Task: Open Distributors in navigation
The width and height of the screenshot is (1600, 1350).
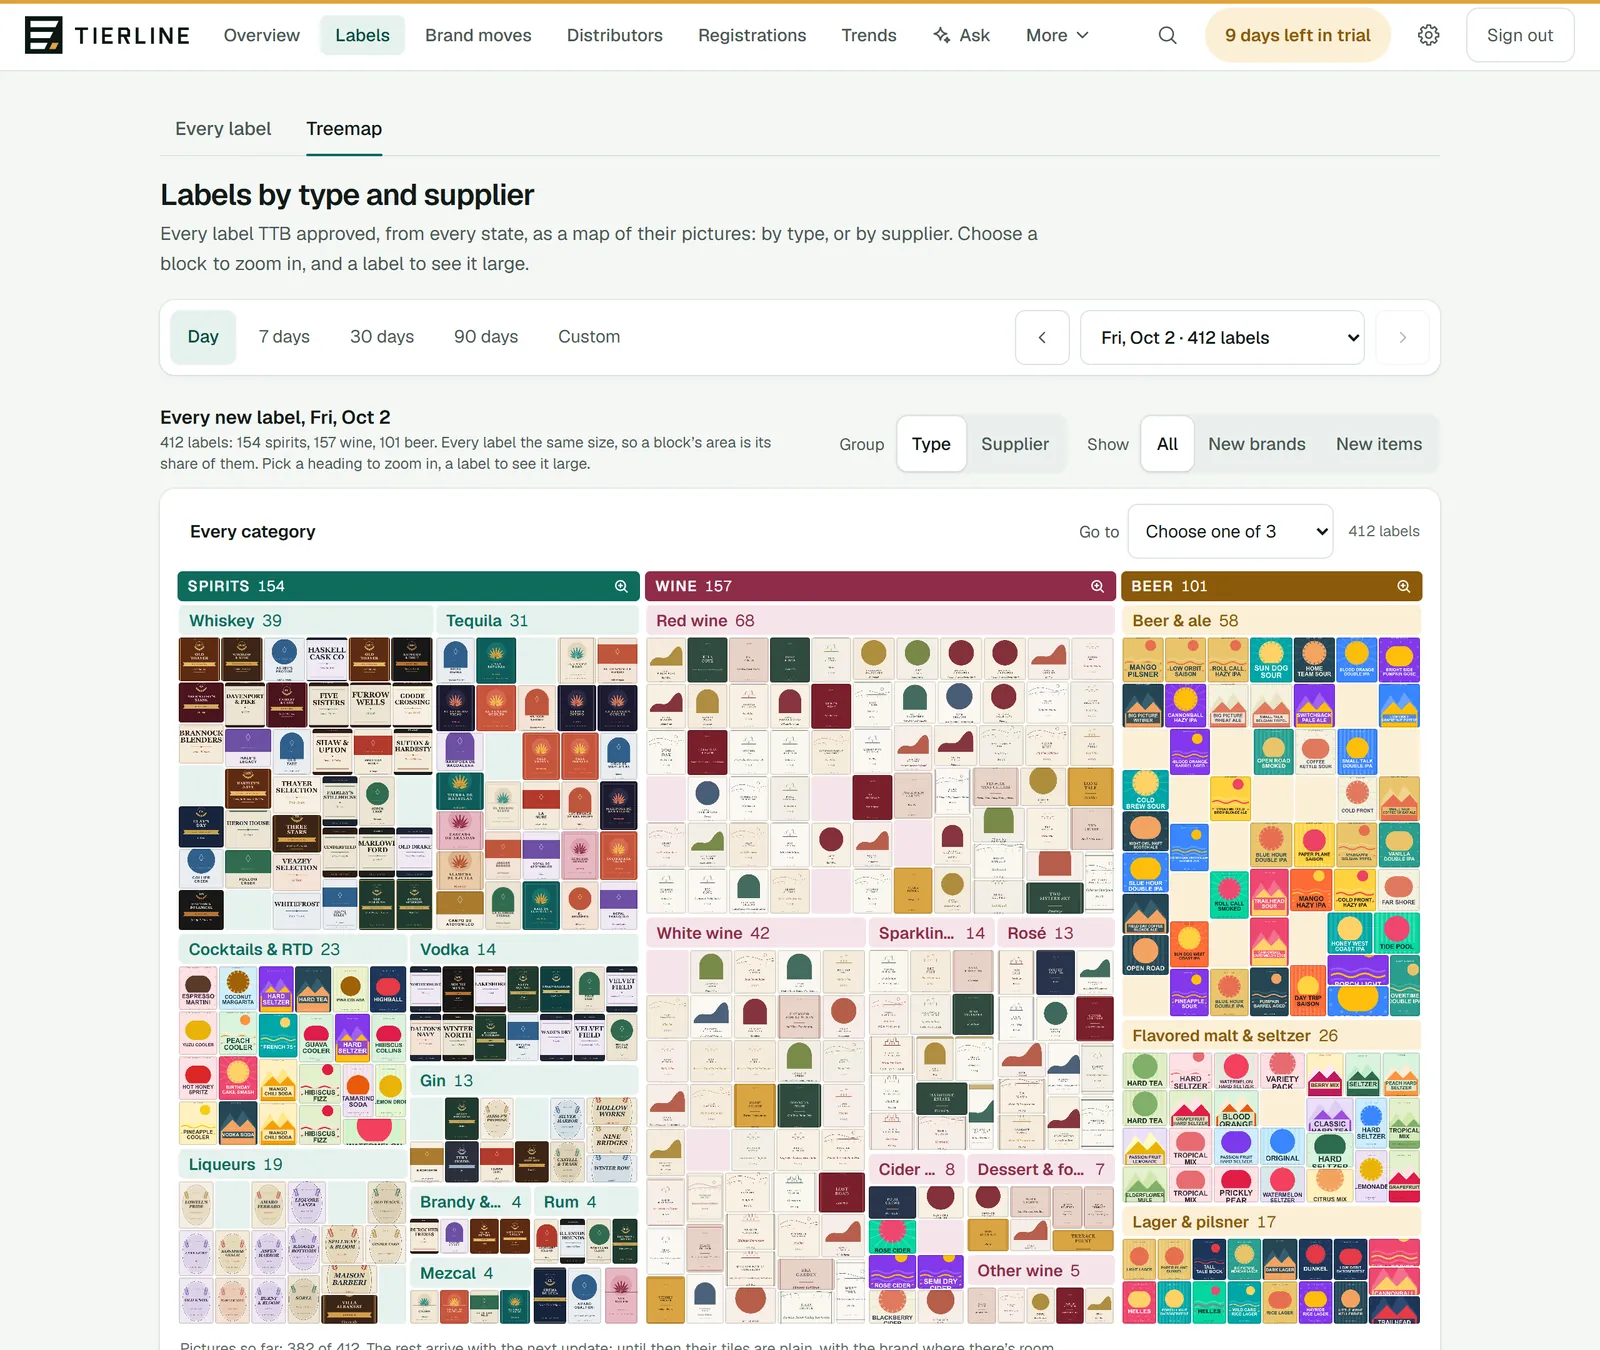Action: pos(615,35)
